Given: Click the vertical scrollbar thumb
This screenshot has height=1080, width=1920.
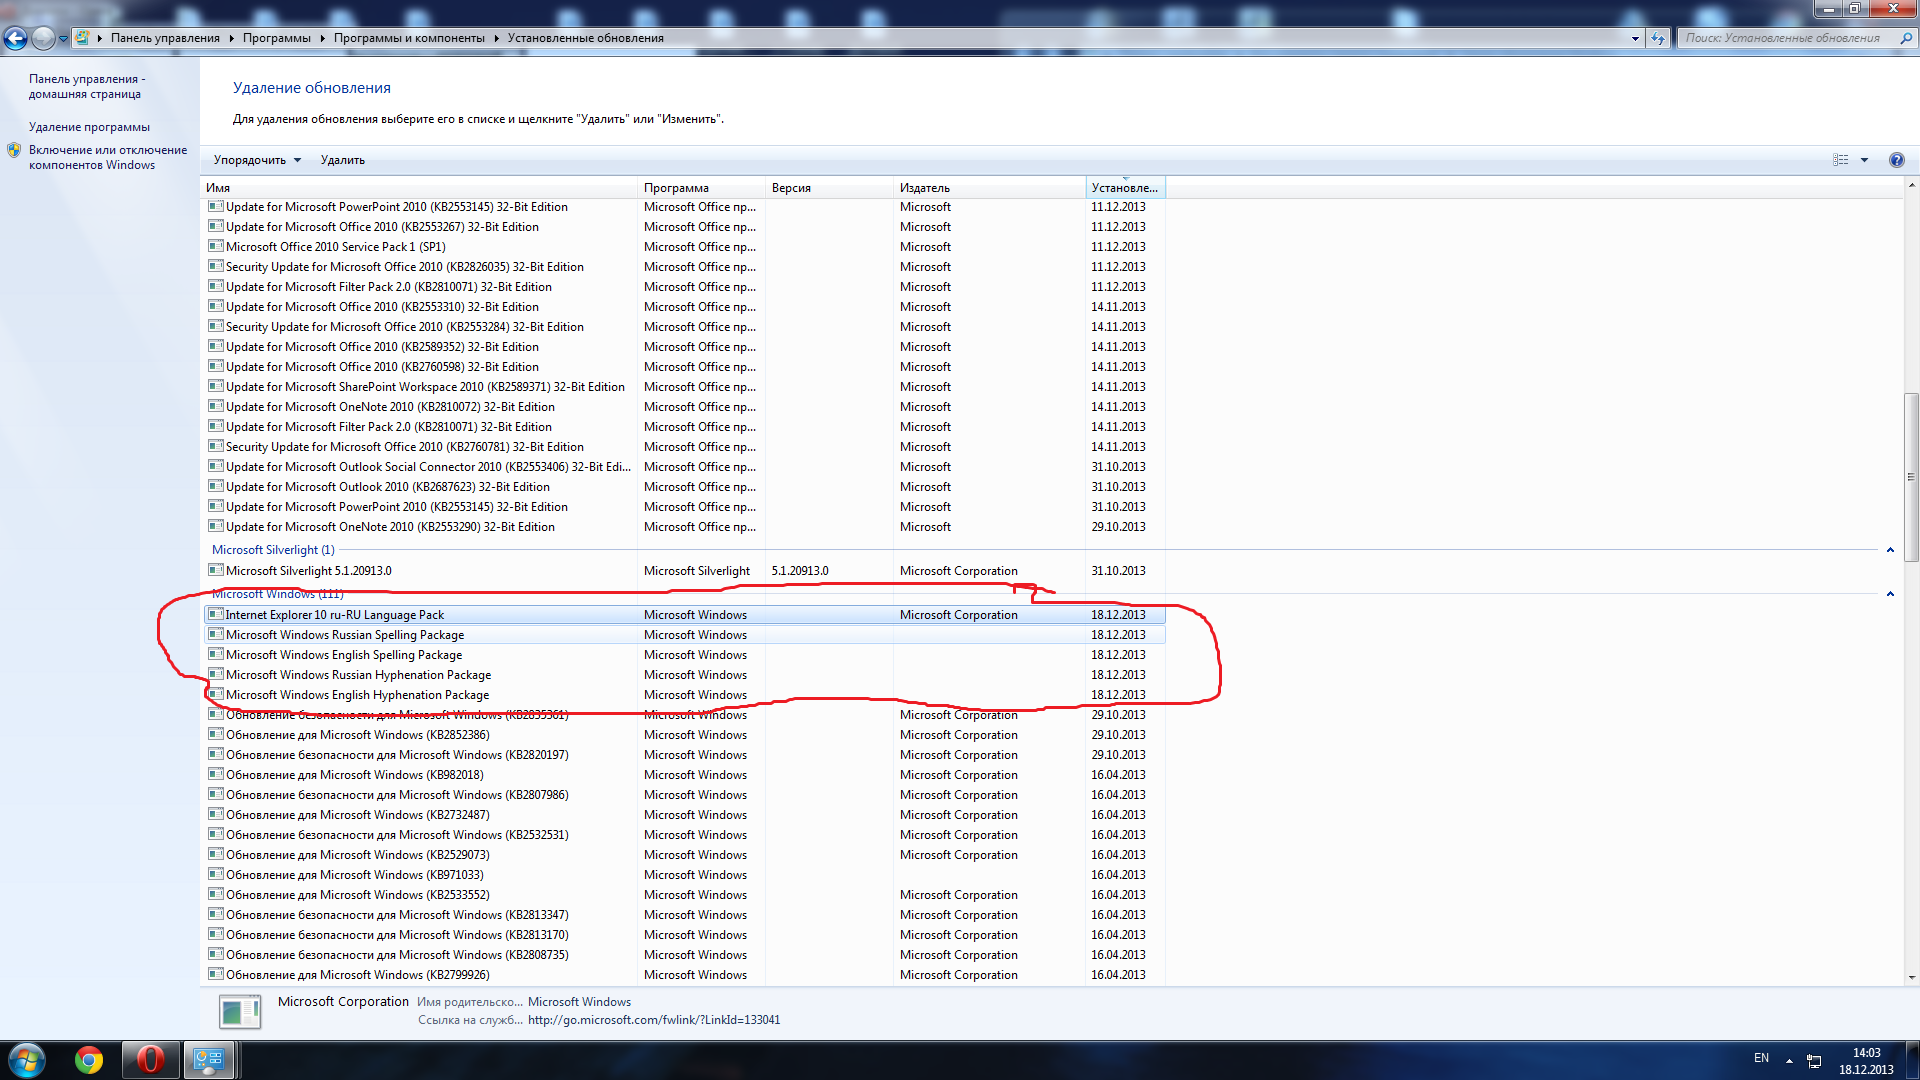Looking at the screenshot, I should (x=1911, y=478).
